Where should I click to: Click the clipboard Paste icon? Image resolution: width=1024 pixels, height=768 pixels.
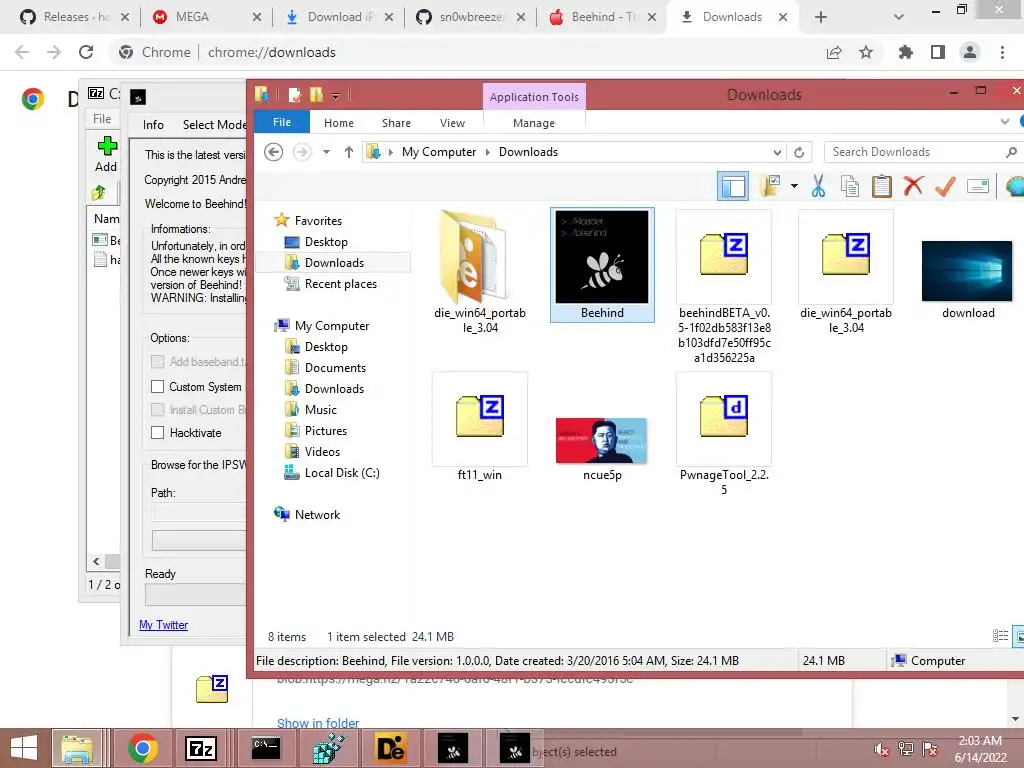[x=882, y=186]
